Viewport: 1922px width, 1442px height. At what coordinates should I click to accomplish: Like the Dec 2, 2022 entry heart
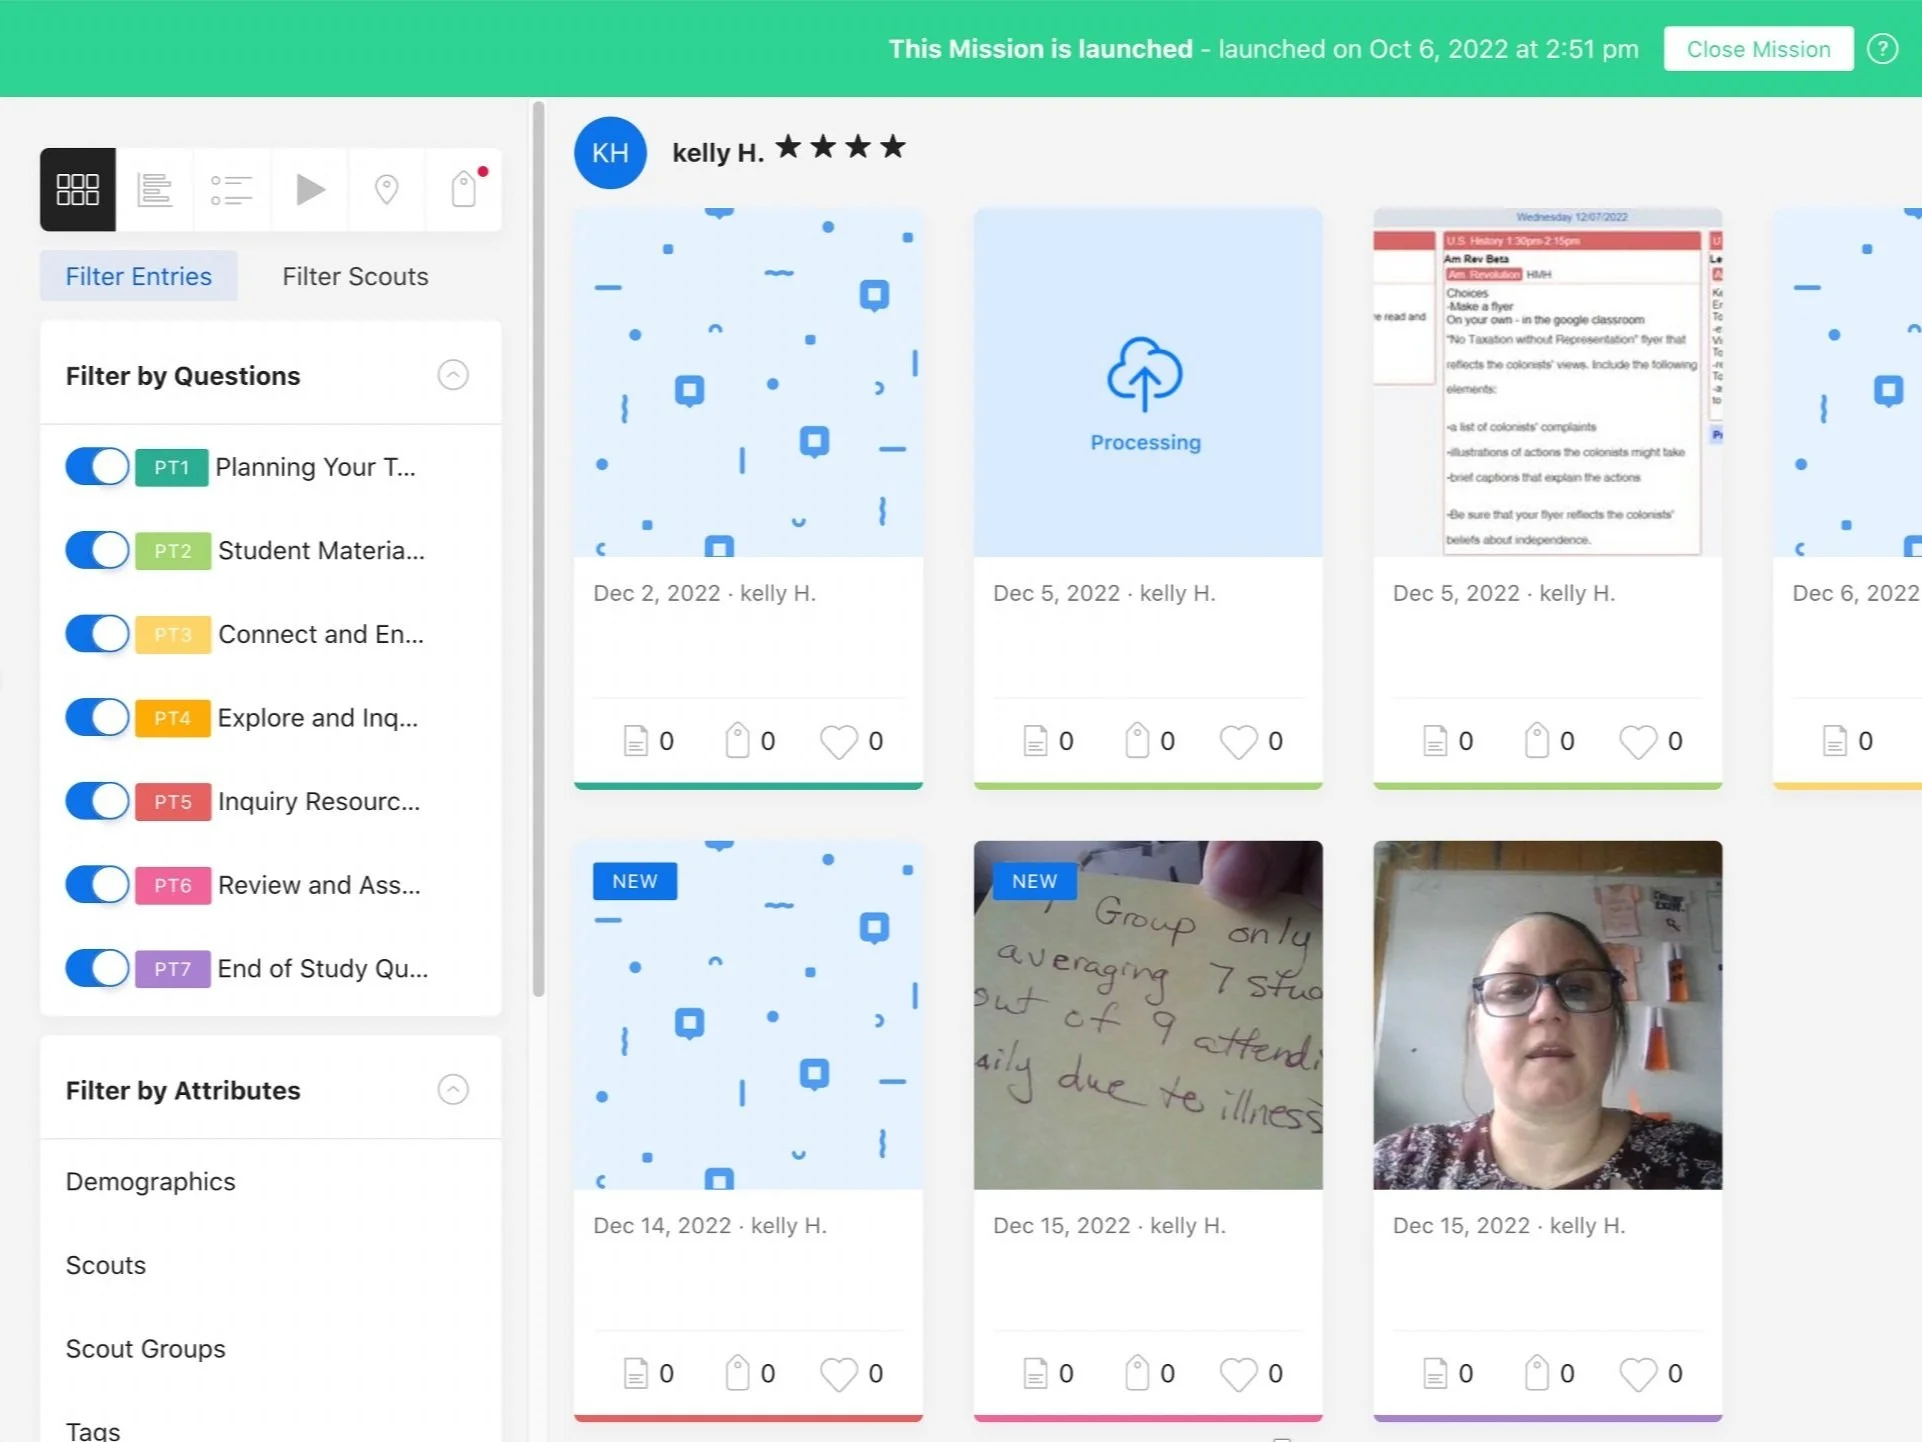(838, 741)
